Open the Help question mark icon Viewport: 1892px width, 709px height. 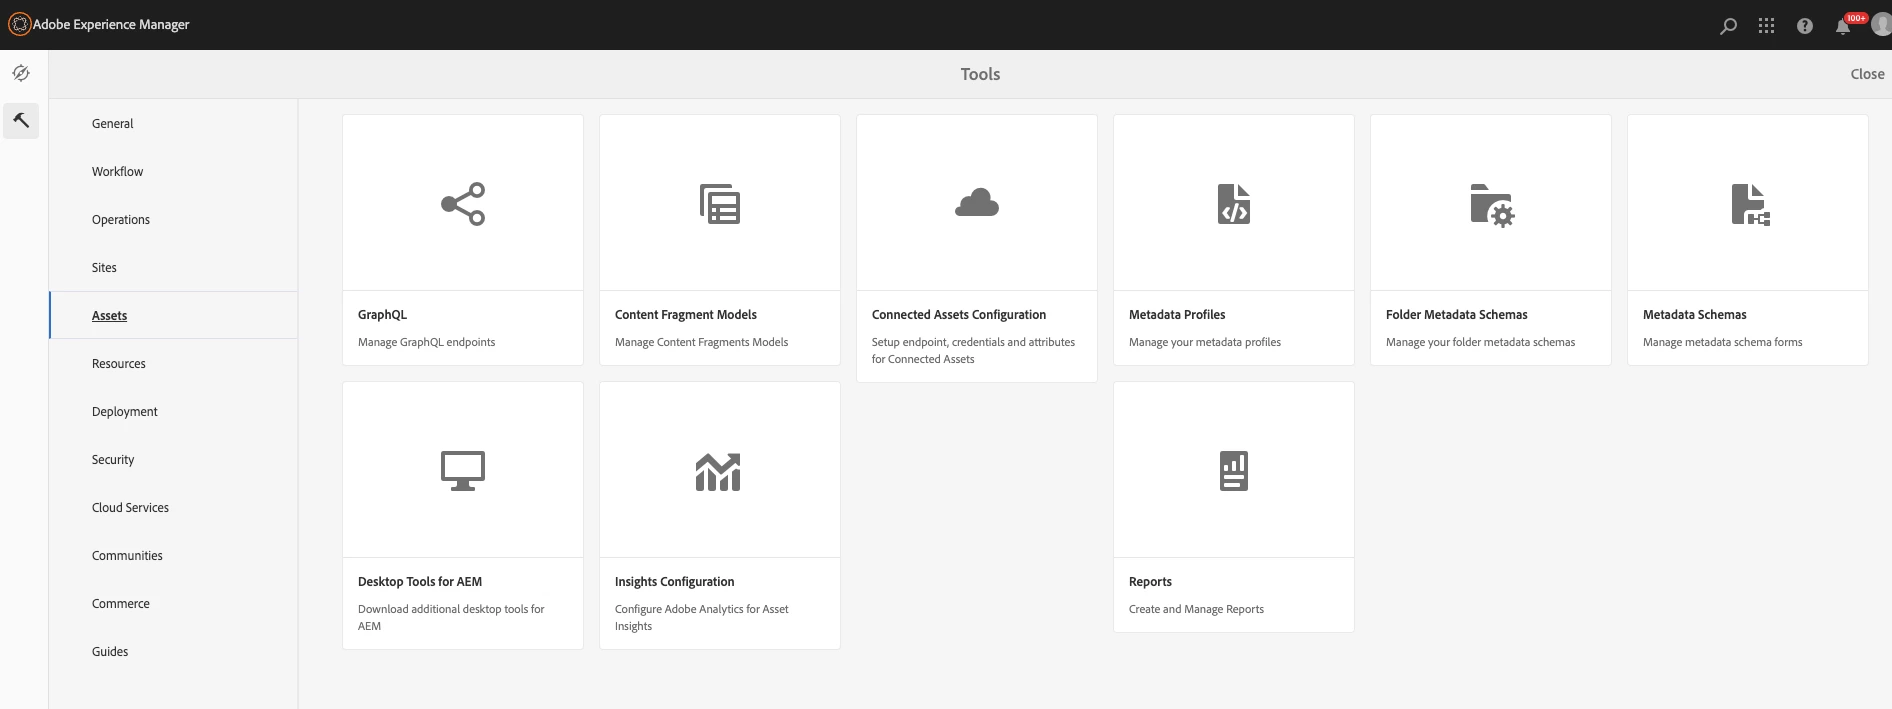tap(1805, 26)
